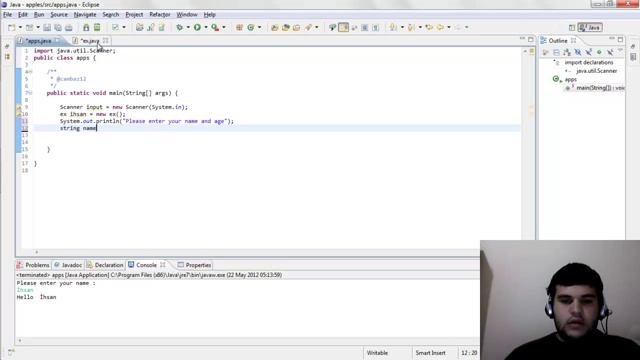
Task: Click Collapse All in the Outline toolbar
Action: pos(556,52)
